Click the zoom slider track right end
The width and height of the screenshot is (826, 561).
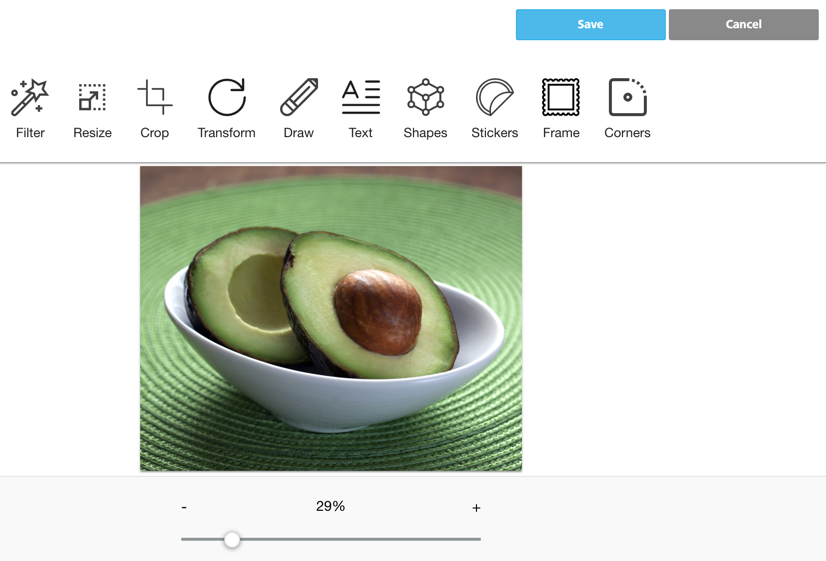(x=477, y=539)
